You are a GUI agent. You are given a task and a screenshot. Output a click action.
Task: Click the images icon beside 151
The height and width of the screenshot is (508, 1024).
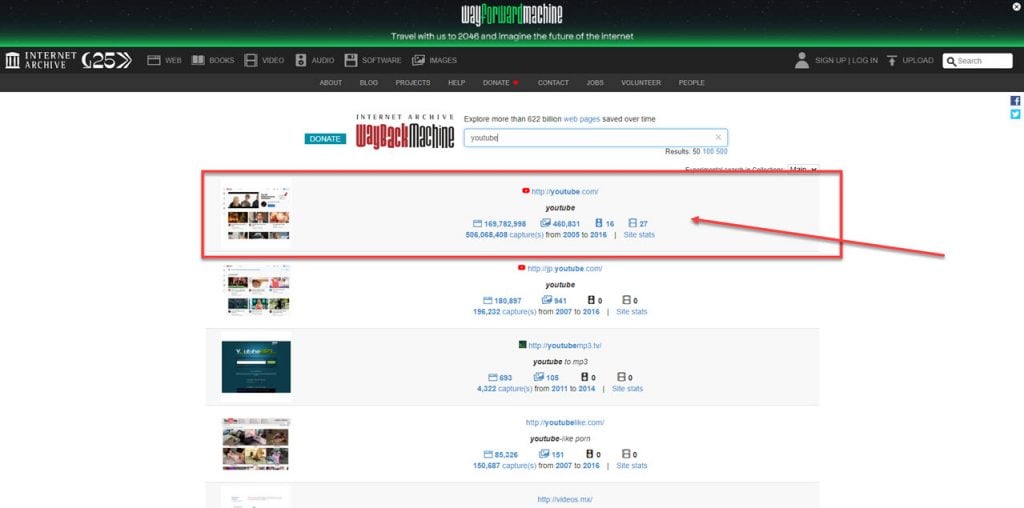[544, 454]
